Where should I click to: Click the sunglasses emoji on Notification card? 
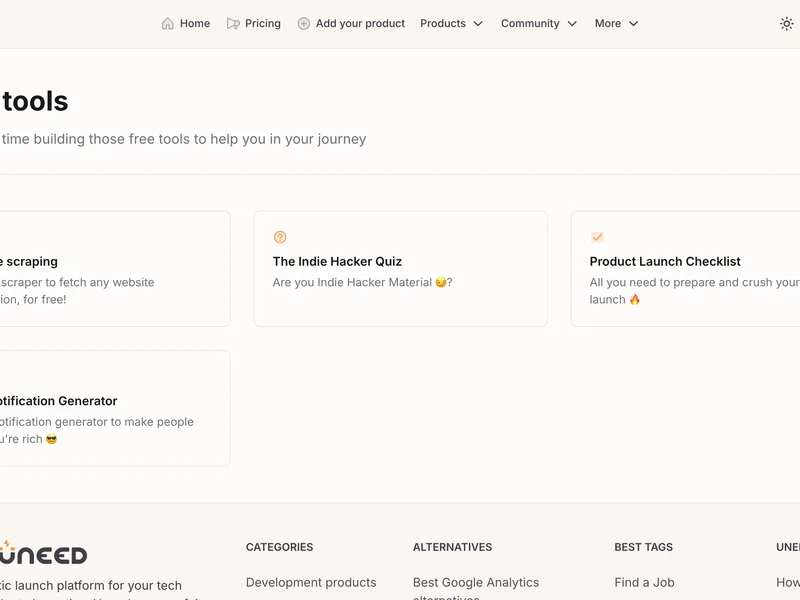pyautogui.click(x=52, y=439)
